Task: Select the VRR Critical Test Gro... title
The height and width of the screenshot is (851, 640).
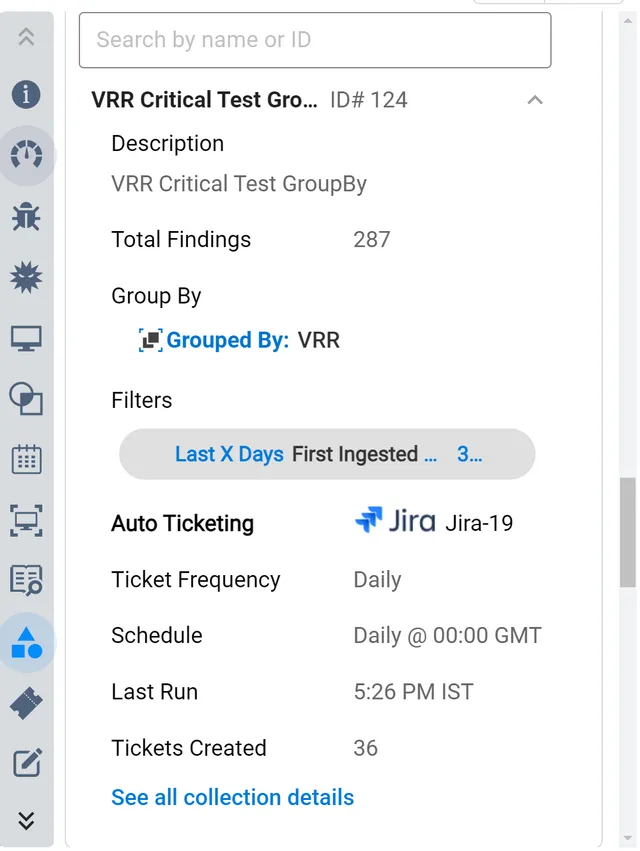Action: click(205, 100)
